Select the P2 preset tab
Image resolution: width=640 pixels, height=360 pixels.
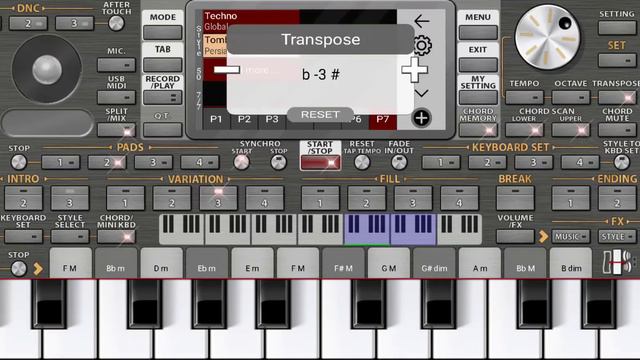[244, 120]
